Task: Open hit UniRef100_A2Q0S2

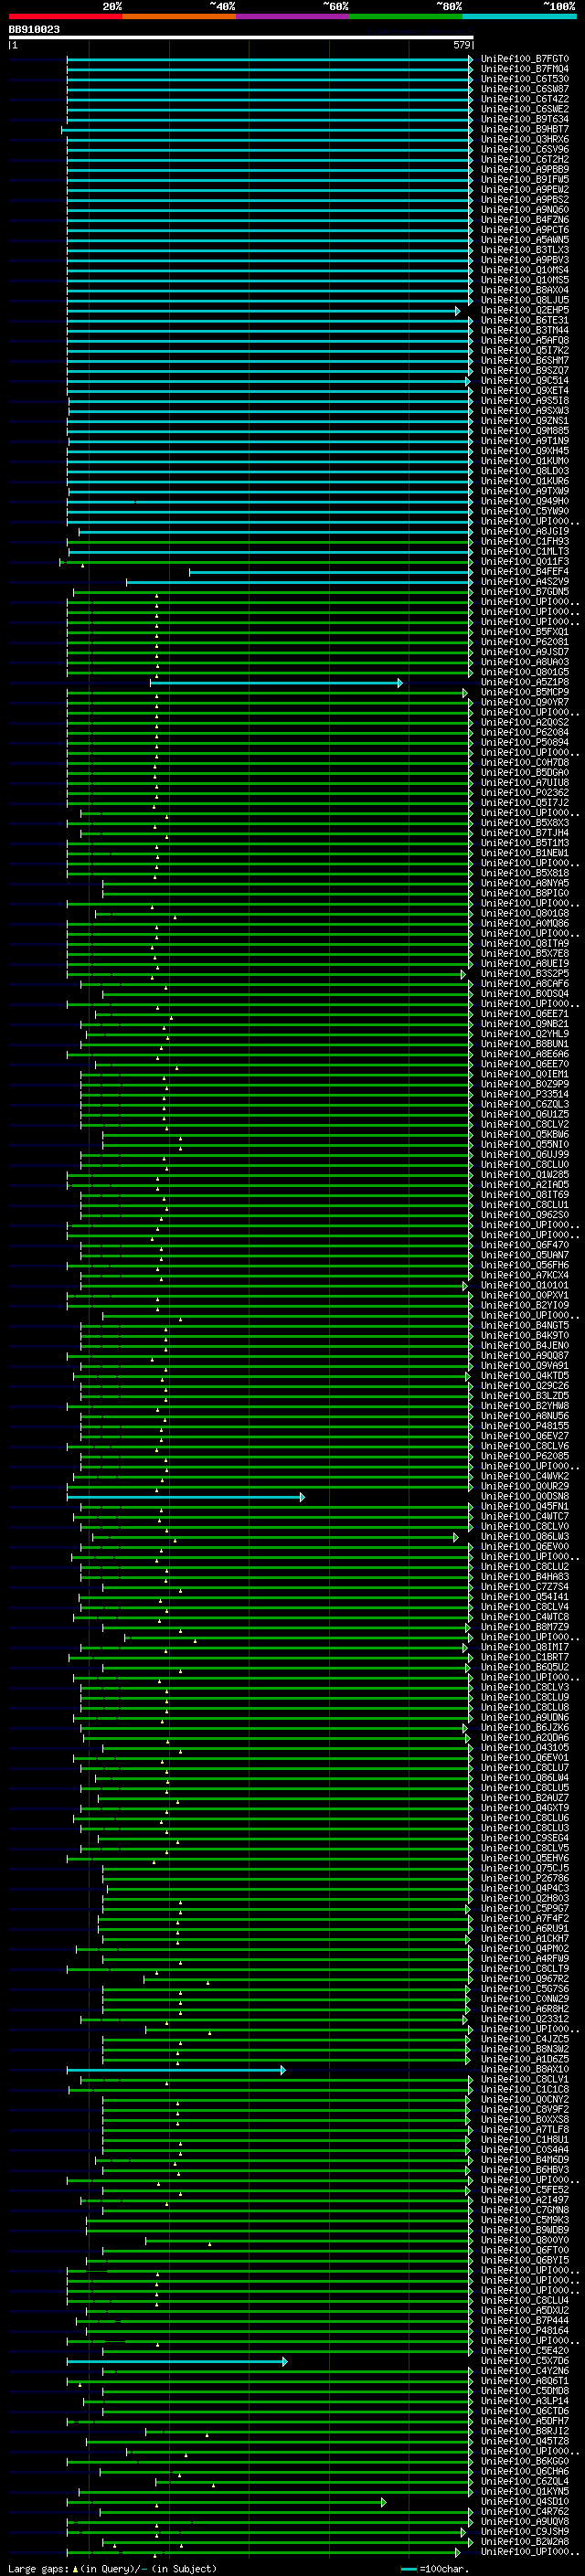Action: [525, 722]
